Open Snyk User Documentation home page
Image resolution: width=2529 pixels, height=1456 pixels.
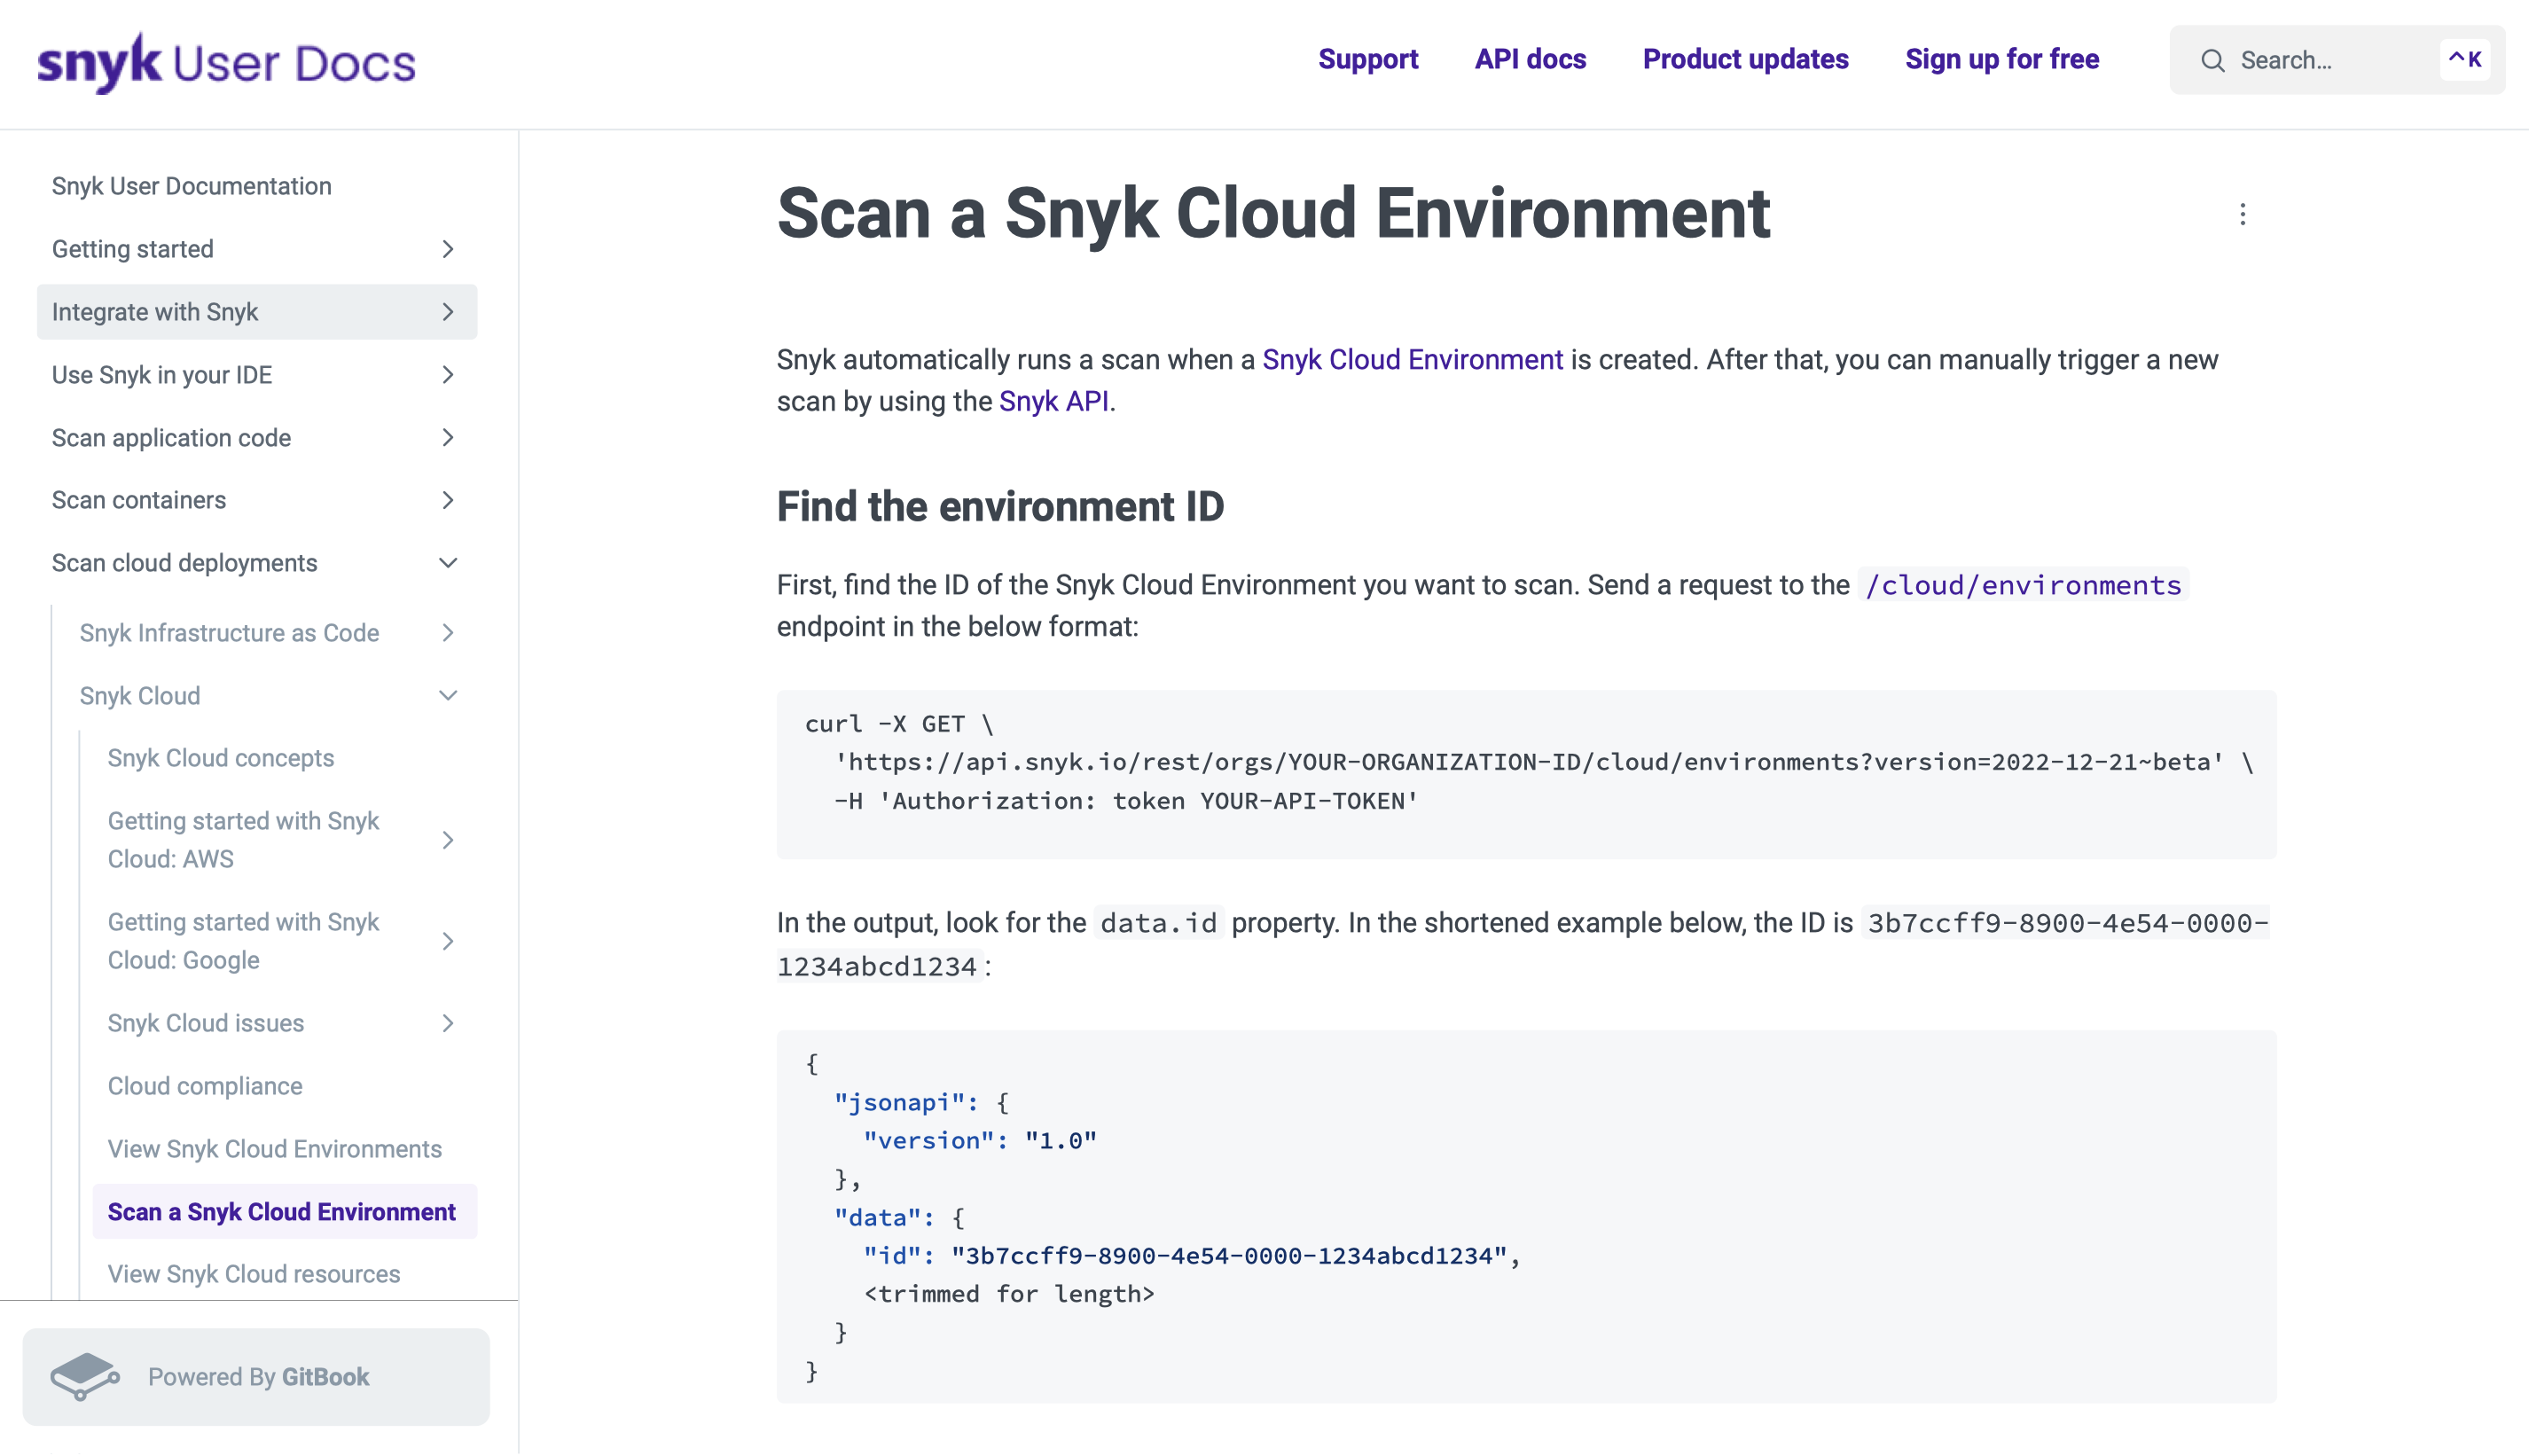click(x=191, y=186)
